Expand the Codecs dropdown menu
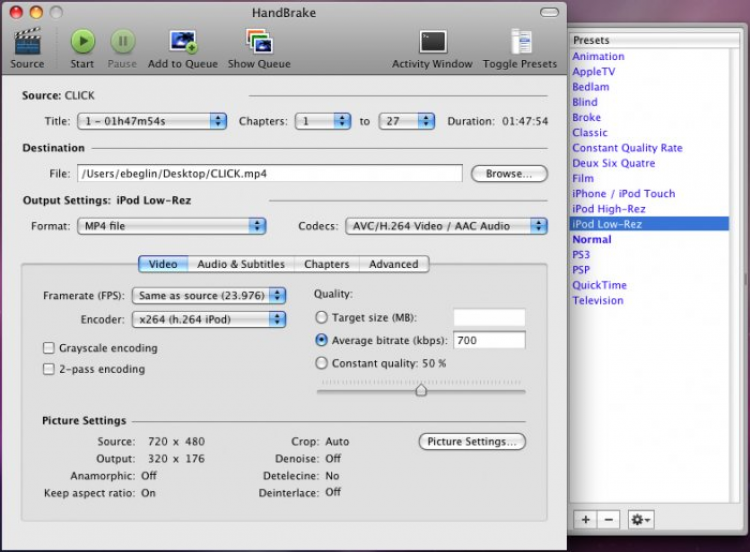This screenshot has width=750, height=552. coord(446,226)
